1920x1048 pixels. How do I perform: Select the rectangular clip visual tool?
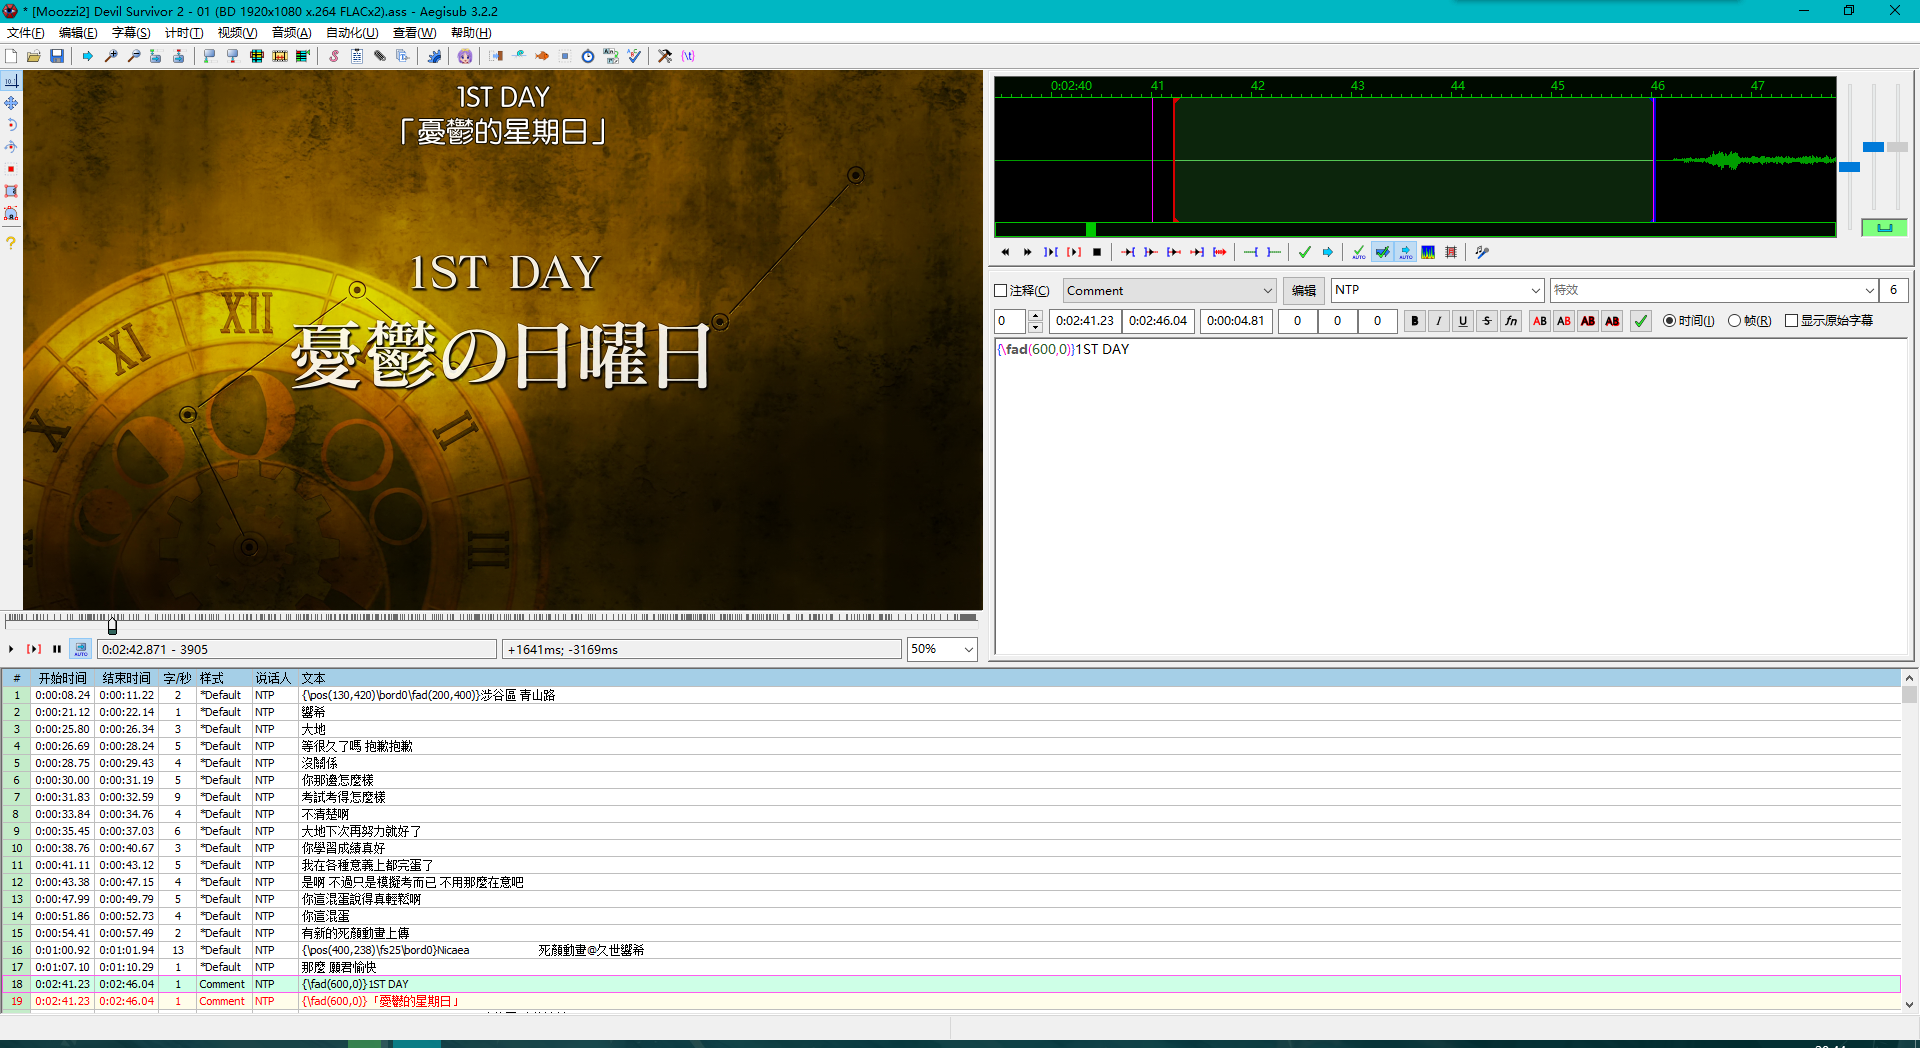11,191
